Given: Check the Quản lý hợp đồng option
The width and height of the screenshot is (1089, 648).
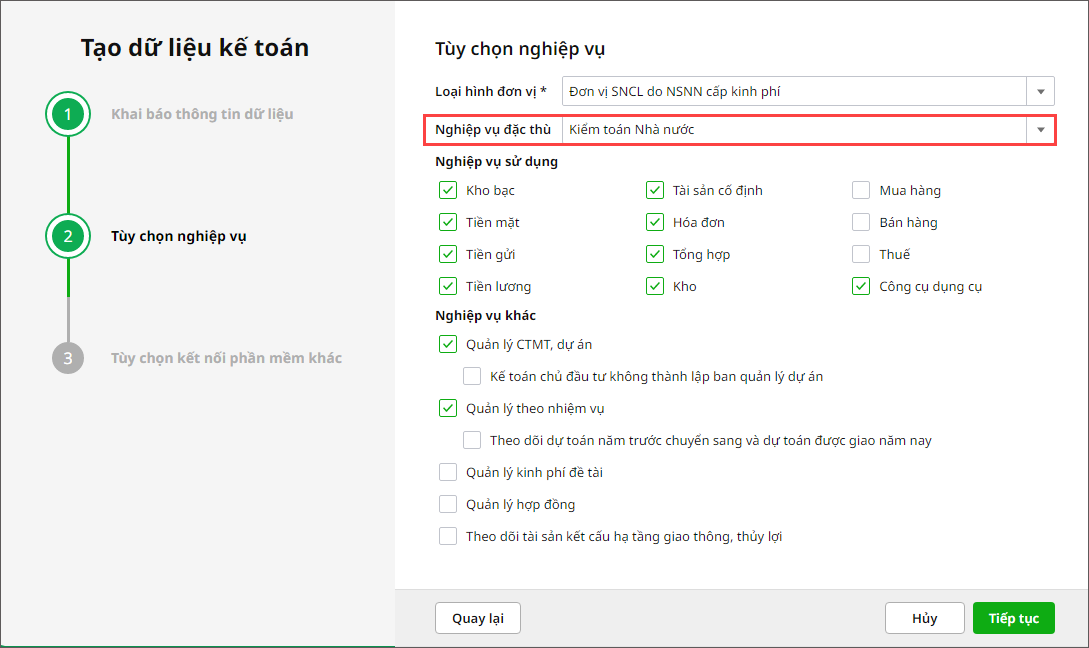Looking at the screenshot, I should (x=448, y=504).
